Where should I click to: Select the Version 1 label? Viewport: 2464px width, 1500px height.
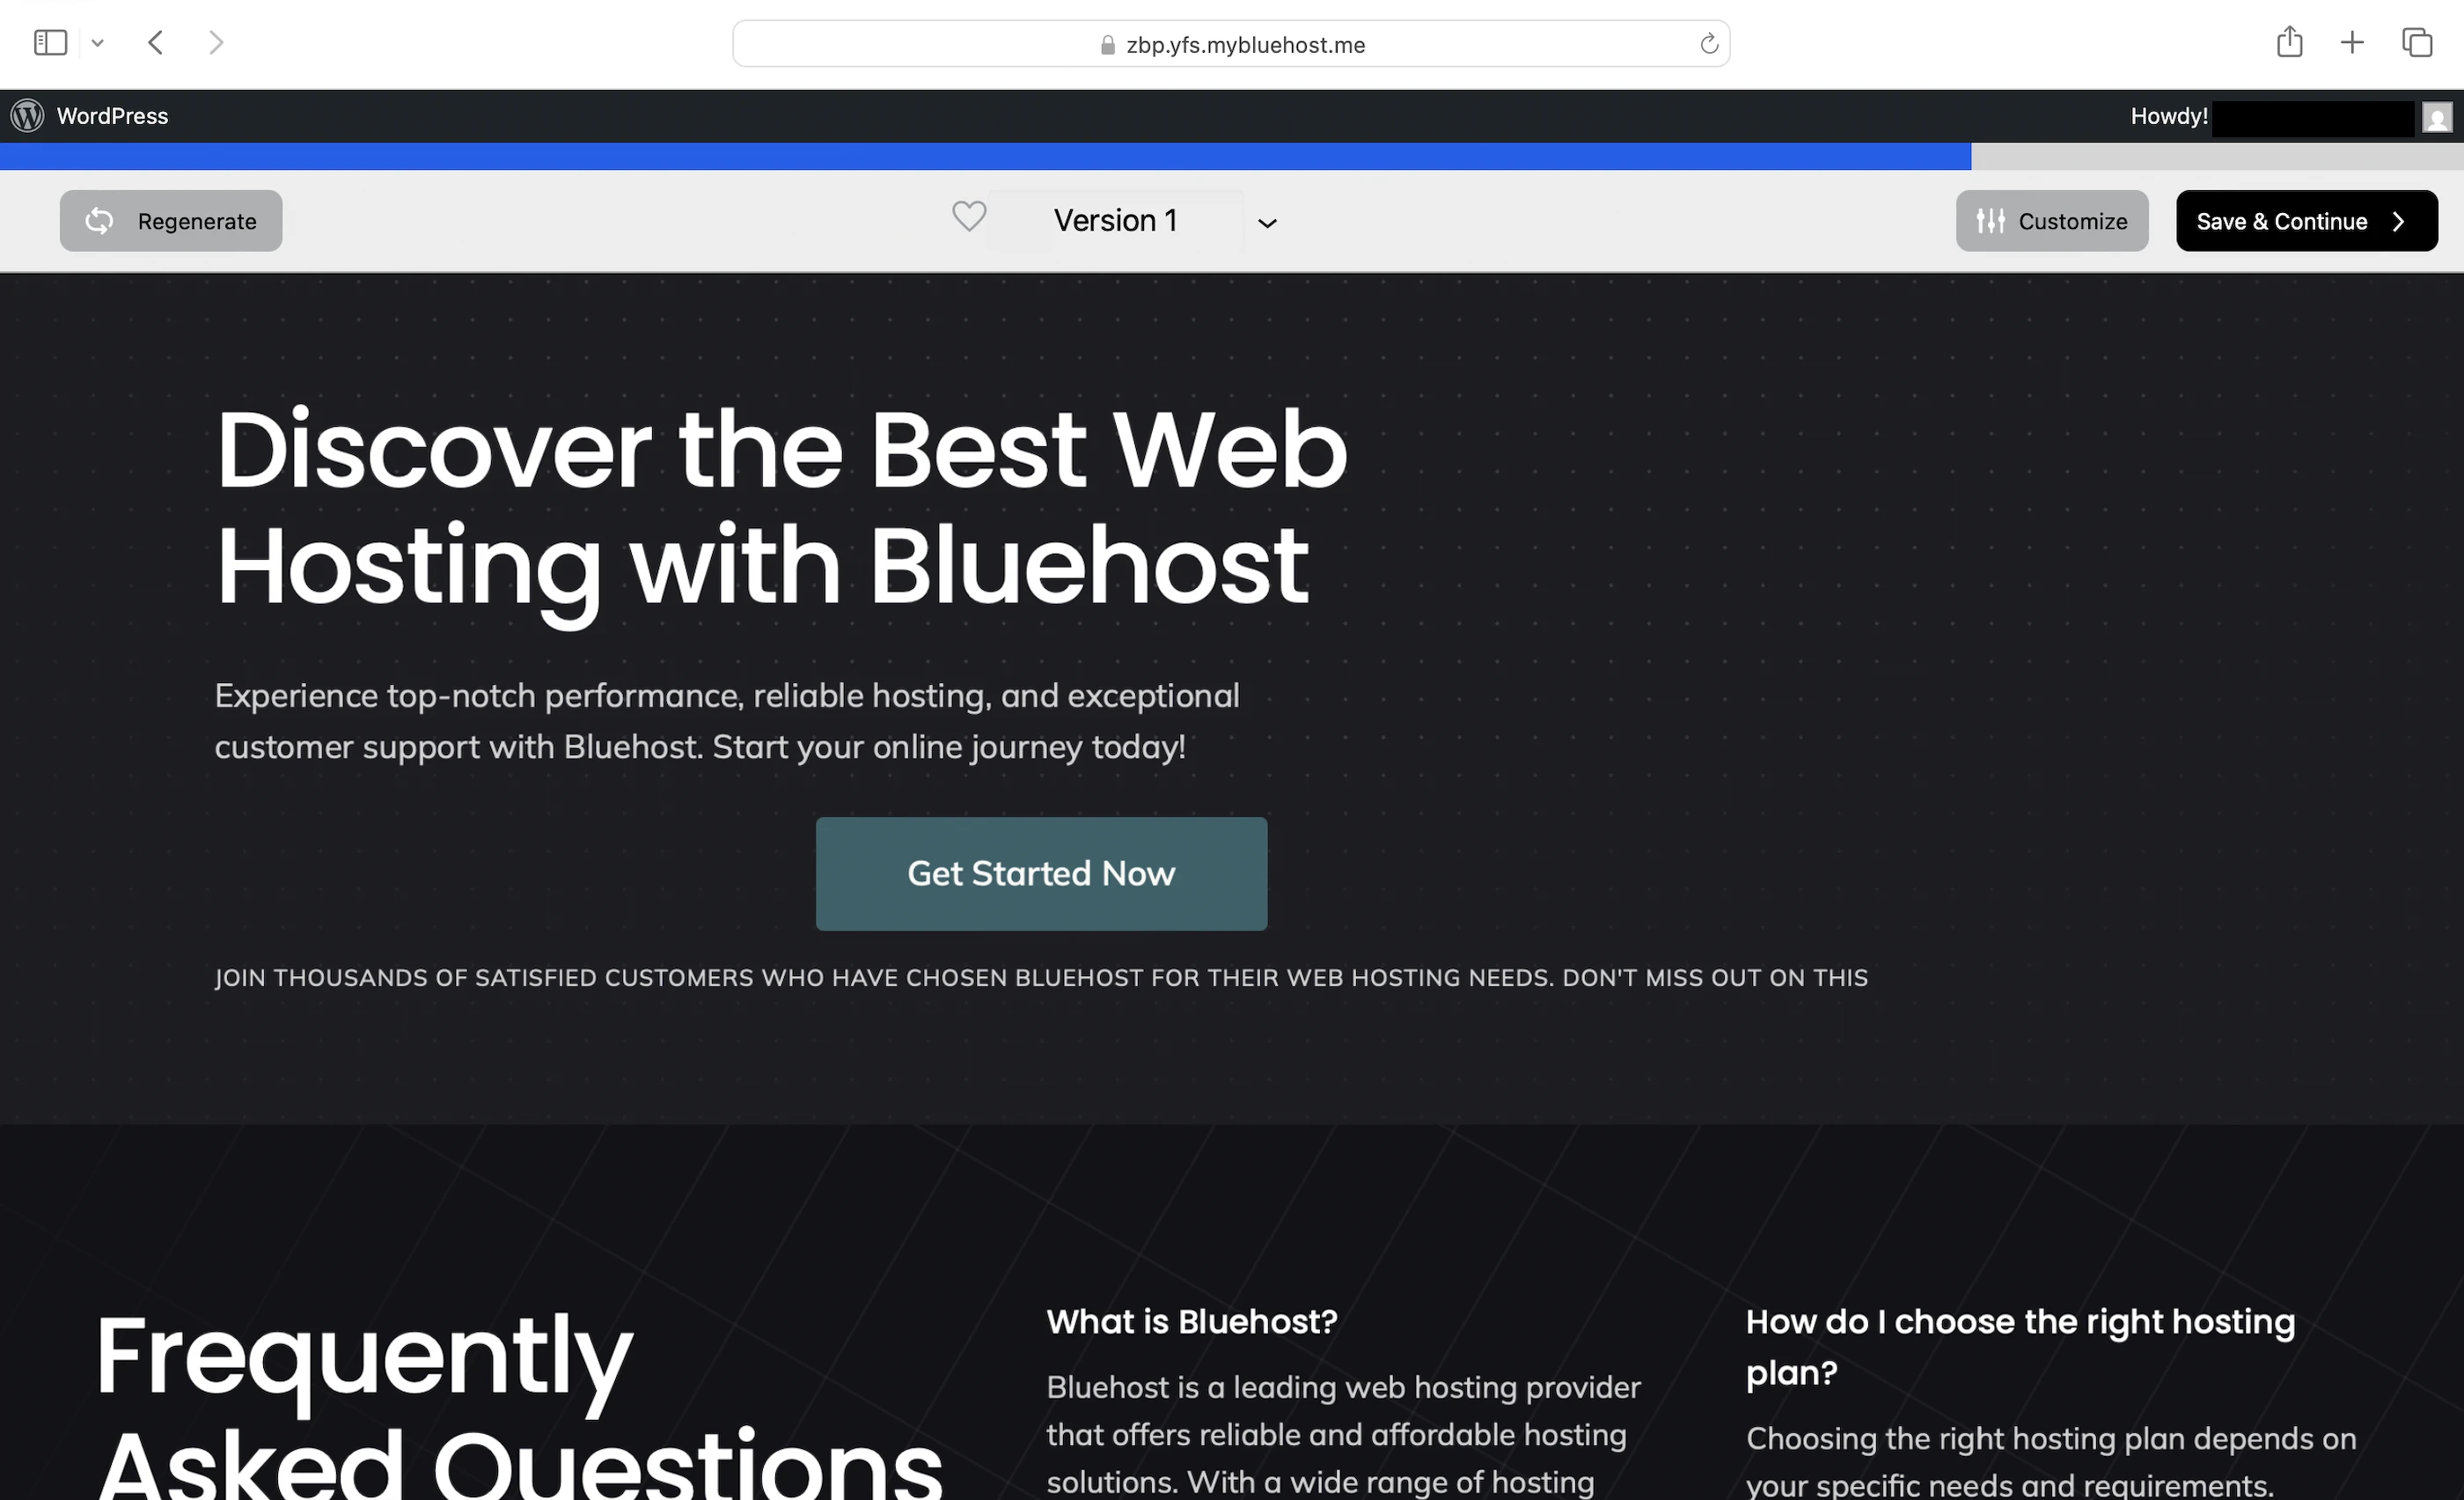[1114, 221]
